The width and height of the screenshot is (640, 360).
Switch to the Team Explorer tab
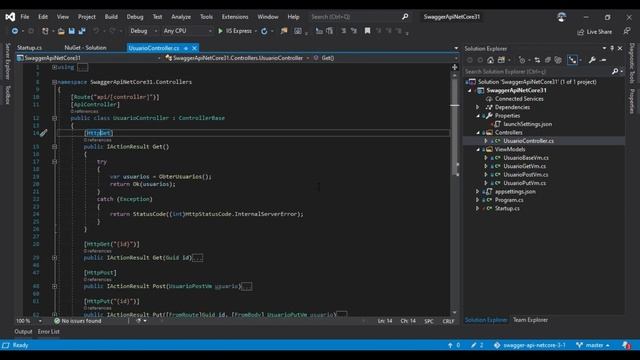(530, 320)
